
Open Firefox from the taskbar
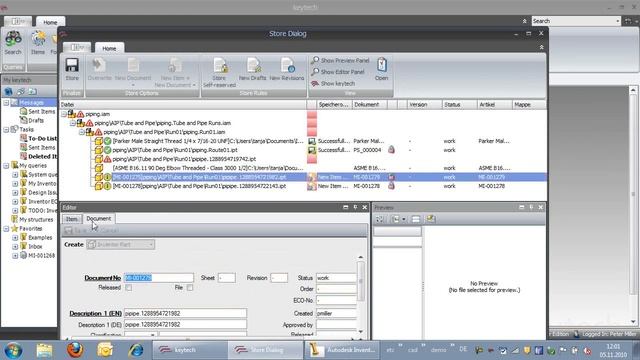click(x=75, y=350)
